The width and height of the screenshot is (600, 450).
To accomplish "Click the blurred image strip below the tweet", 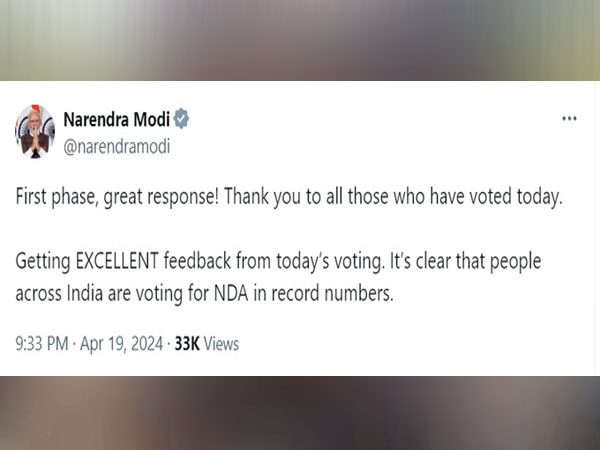I will coord(300,413).
